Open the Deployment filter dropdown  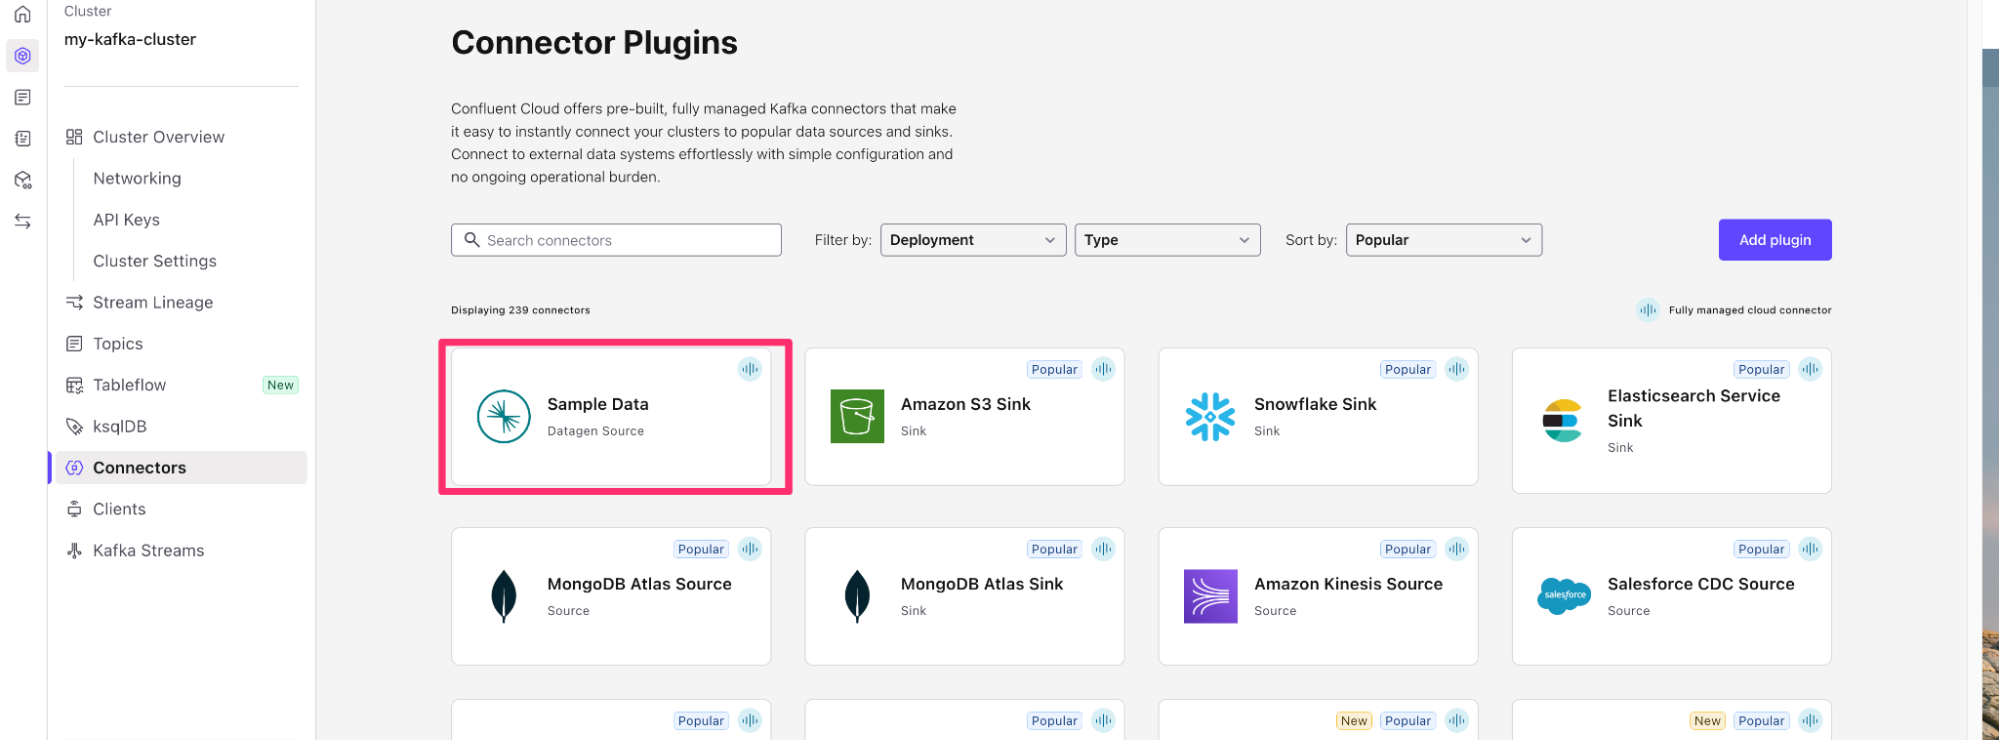(972, 240)
